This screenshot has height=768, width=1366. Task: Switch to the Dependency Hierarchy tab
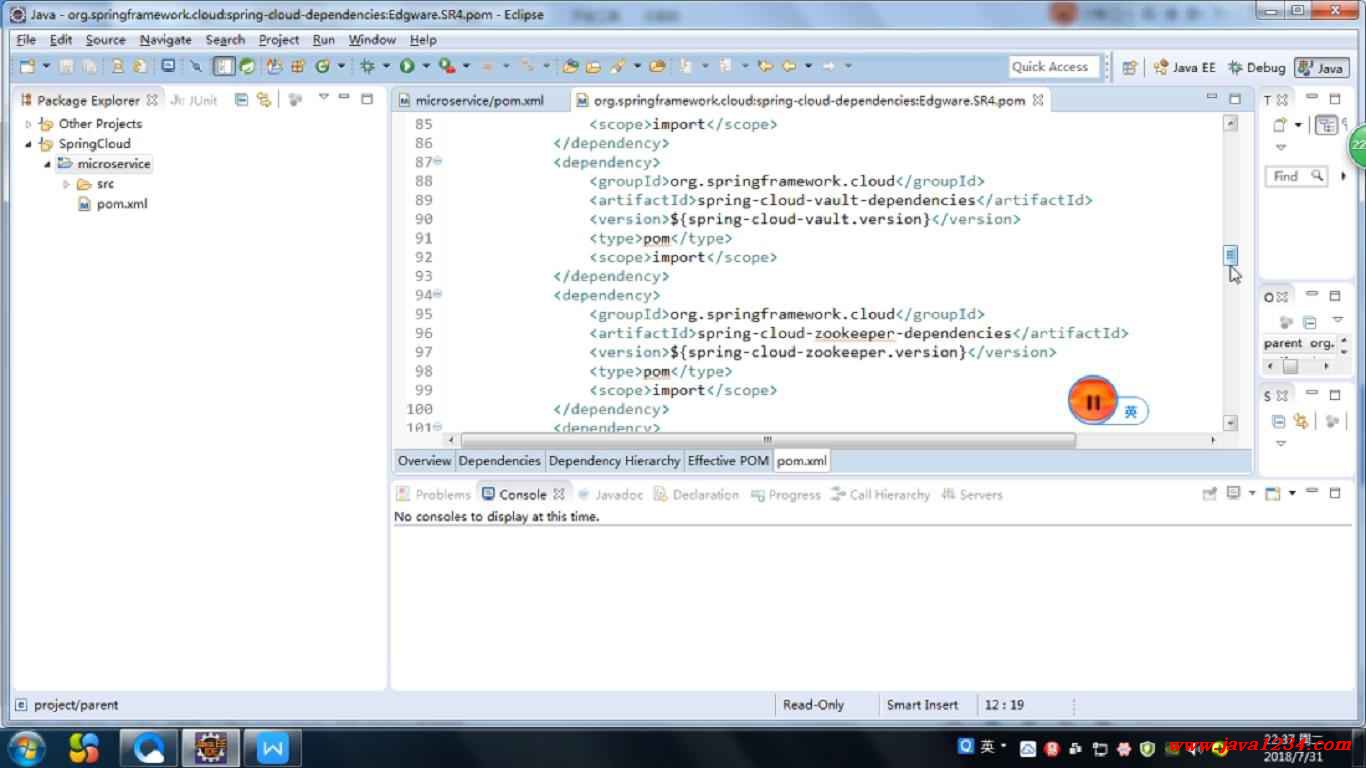[614, 461]
